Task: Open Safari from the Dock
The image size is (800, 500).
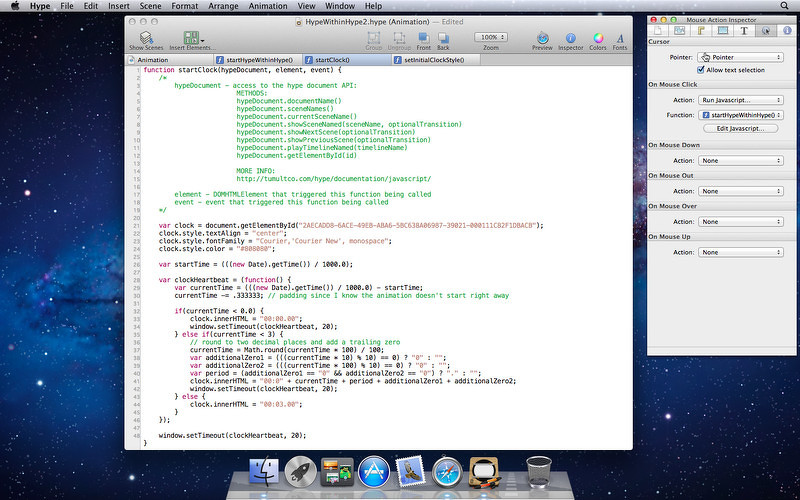Action: tap(447, 472)
